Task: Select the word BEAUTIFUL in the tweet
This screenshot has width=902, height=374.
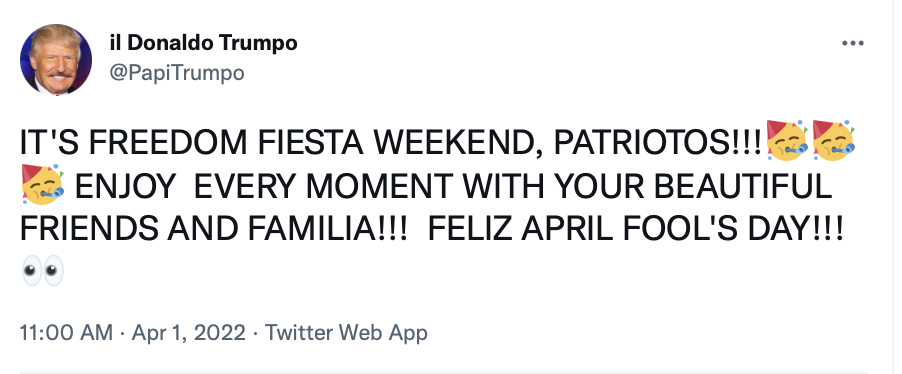Action: pyautogui.click(x=743, y=186)
